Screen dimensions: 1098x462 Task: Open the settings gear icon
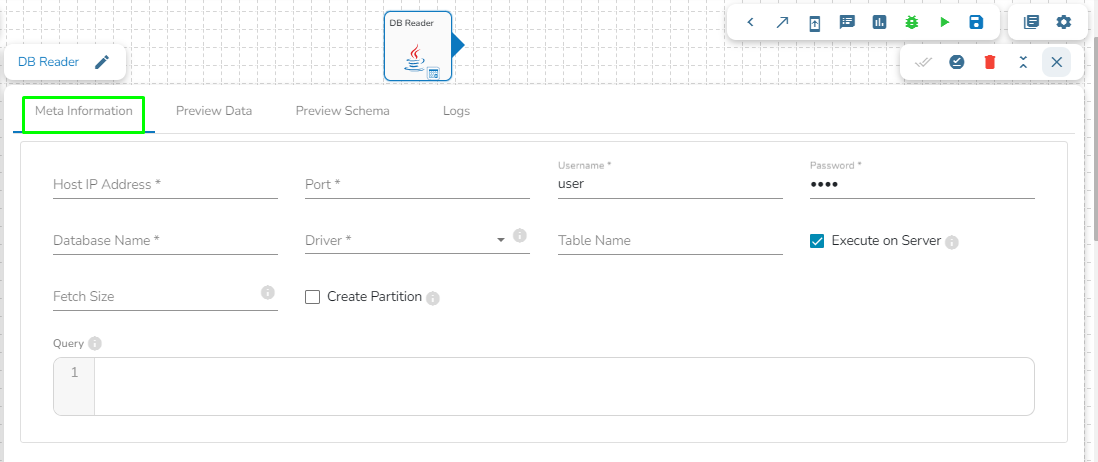[x=1063, y=22]
